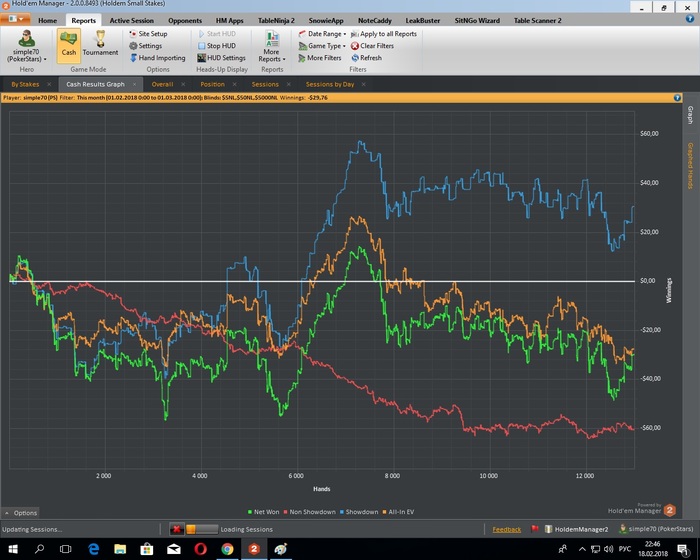
Task: Open the SitNGo Wizard tab
Action: [x=477, y=20]
